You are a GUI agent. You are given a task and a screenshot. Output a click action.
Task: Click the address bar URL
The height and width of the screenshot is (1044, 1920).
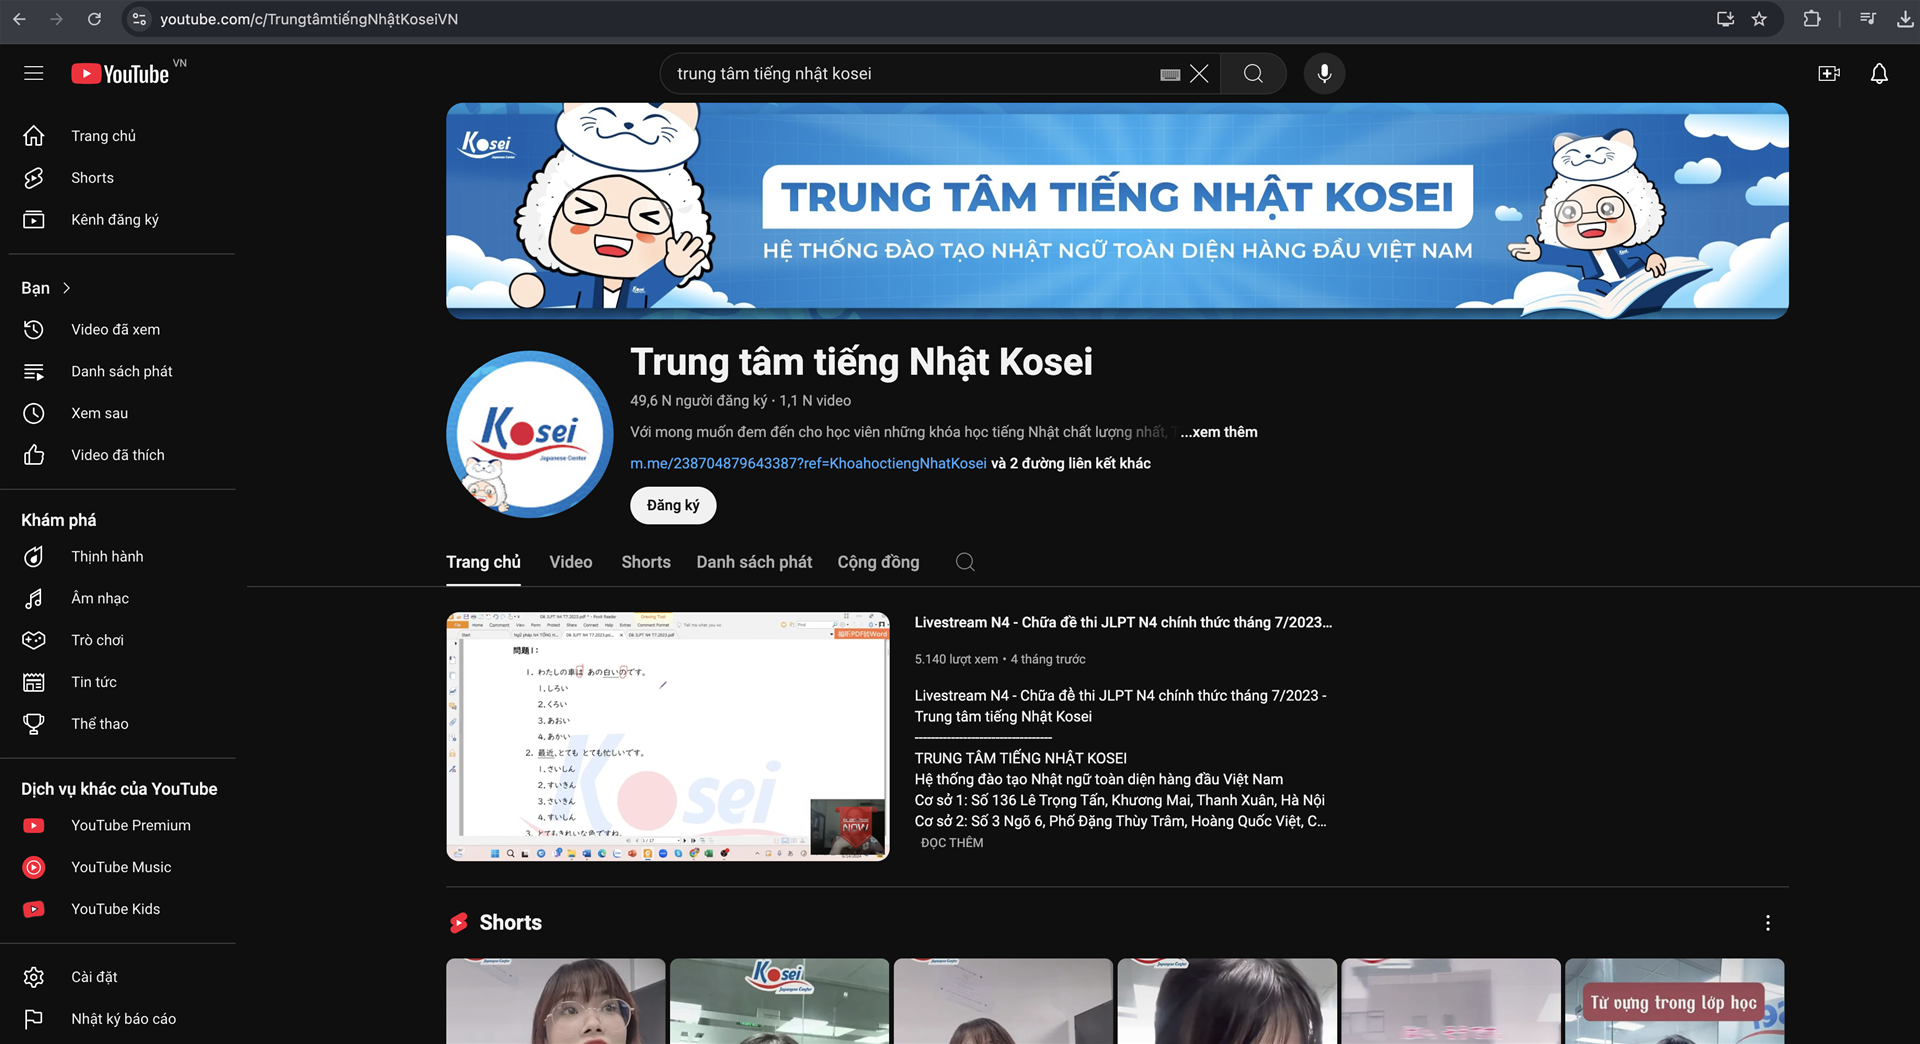309,19
